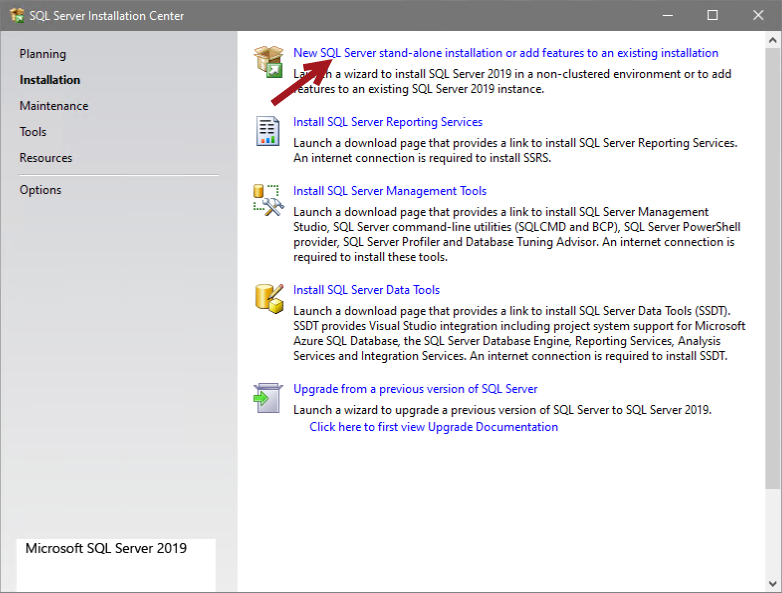Open the Maintenance section
Screen dimensions: 782x593
(x=54, y=106)
